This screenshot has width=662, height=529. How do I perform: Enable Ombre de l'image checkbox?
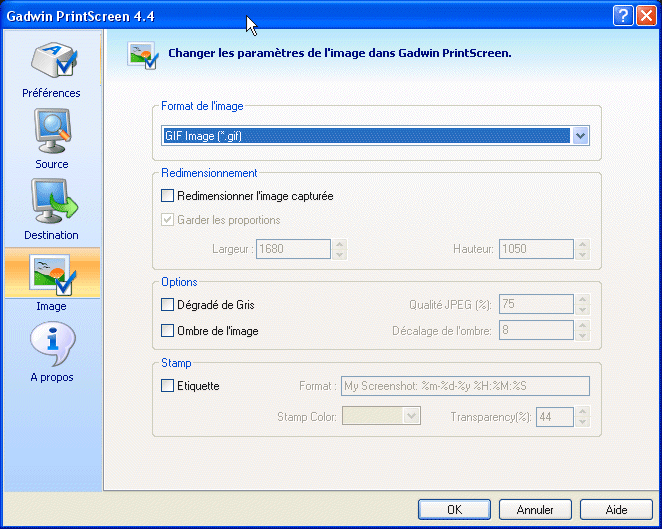click(167, 331)
